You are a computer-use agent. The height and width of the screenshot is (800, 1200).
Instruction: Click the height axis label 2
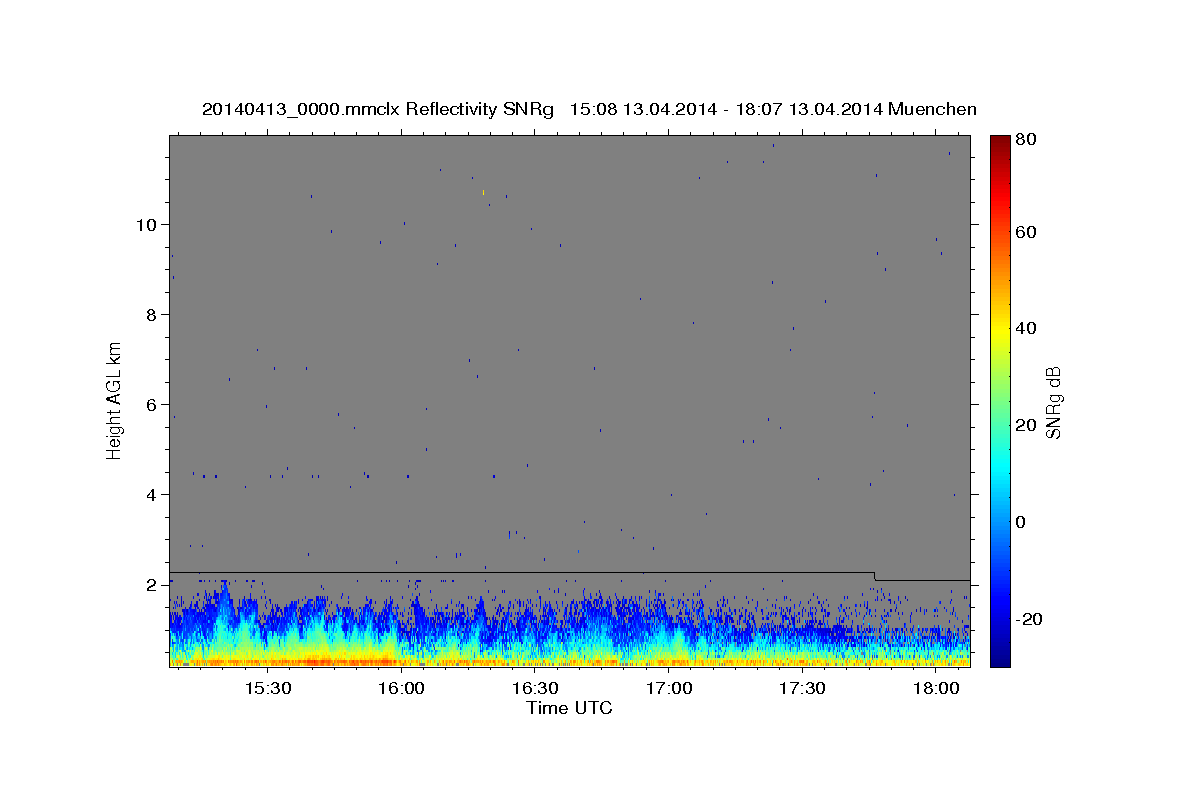[x=153, y=584]
